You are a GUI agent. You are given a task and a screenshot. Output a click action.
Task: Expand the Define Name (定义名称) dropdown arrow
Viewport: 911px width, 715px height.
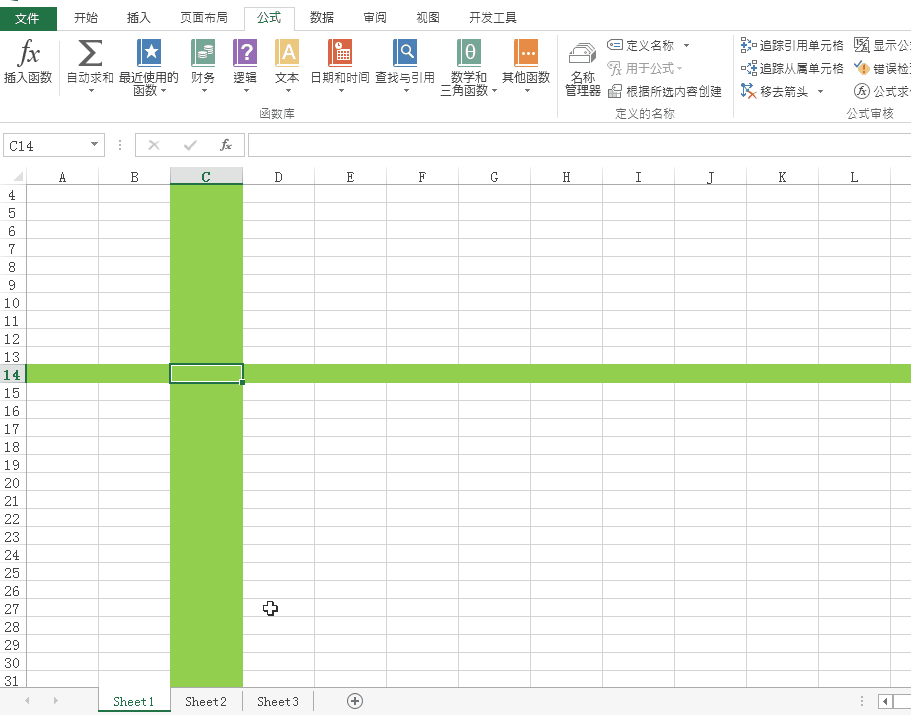click(x=686, y=45)
